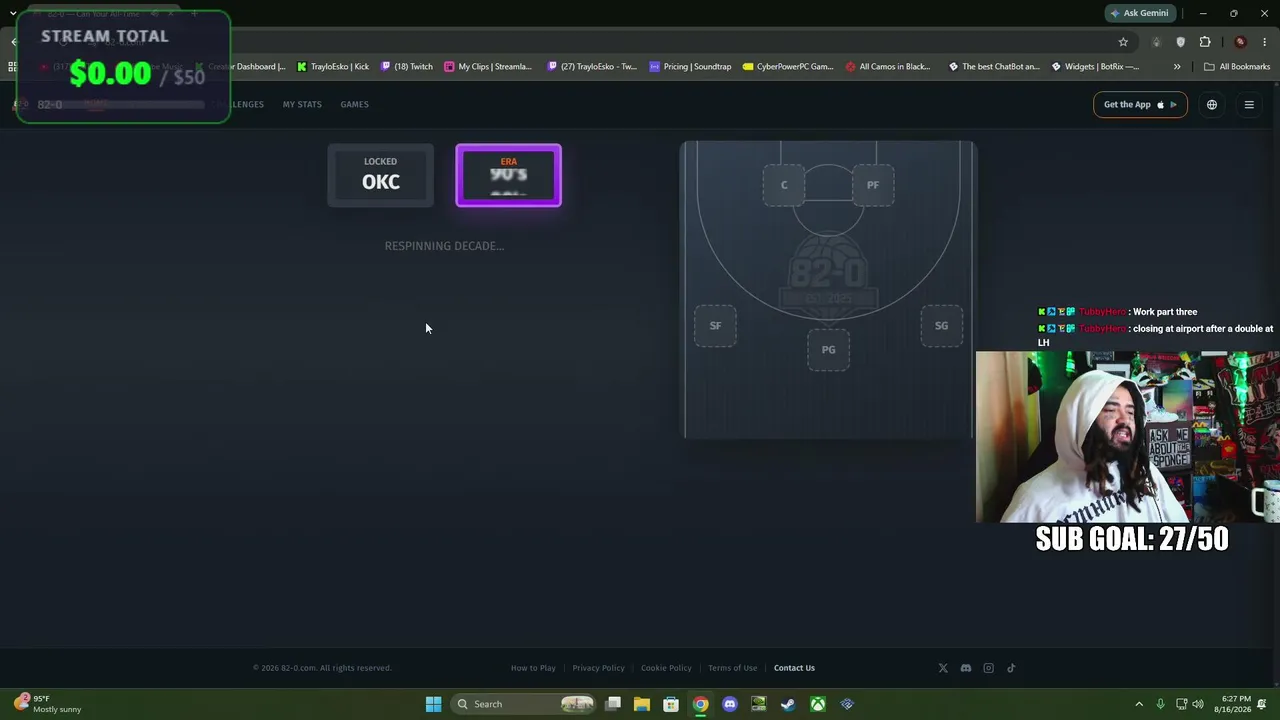Open the Chrome extensions puzzle icon
This screenshot has width=1280, height=720.
click(1205, 42)
